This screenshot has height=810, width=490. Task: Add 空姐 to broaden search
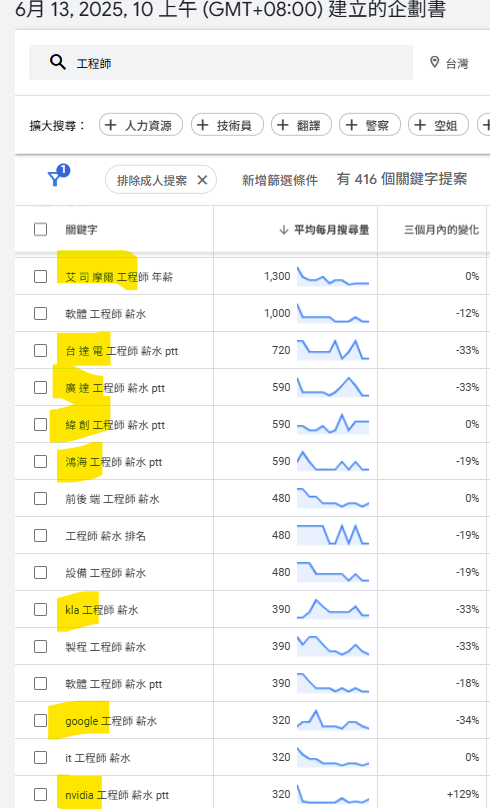click(438, 125)
